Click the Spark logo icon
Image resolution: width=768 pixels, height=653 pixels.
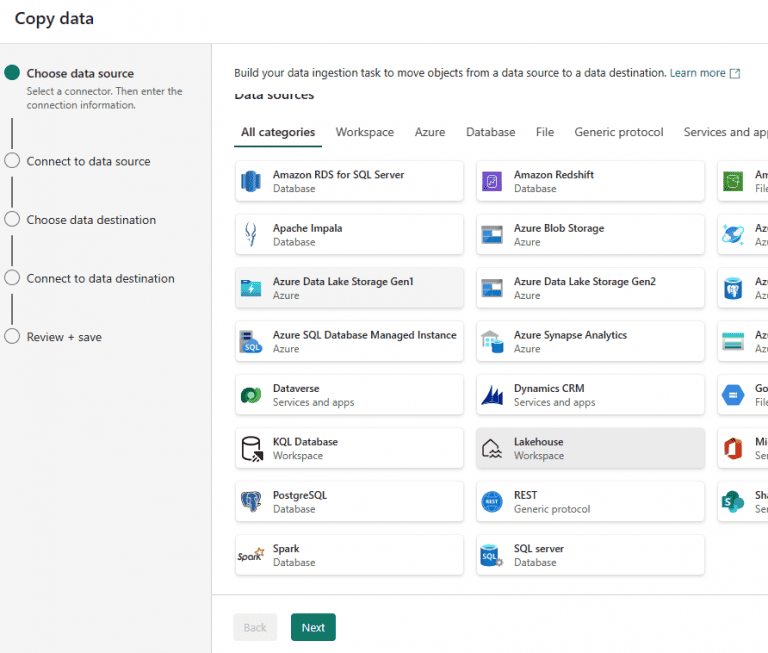click(x=251, y=555)
